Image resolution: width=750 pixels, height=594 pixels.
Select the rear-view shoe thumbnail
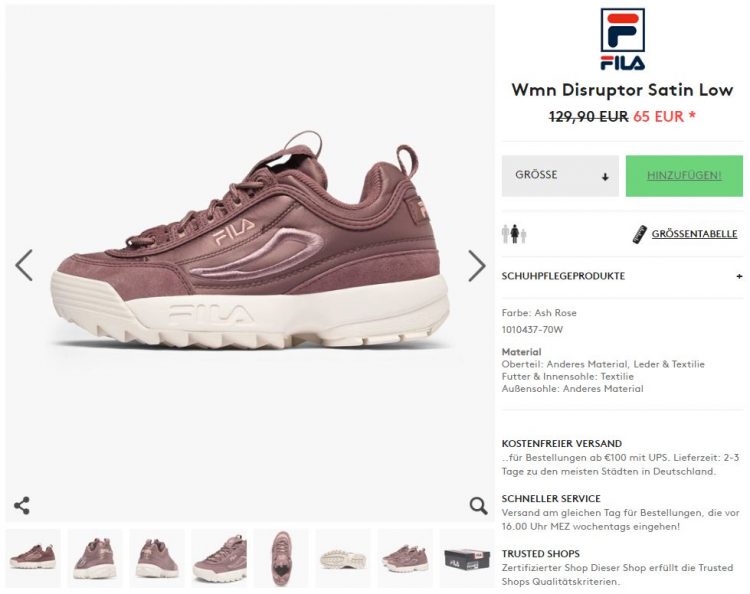(x=157, y=558)
